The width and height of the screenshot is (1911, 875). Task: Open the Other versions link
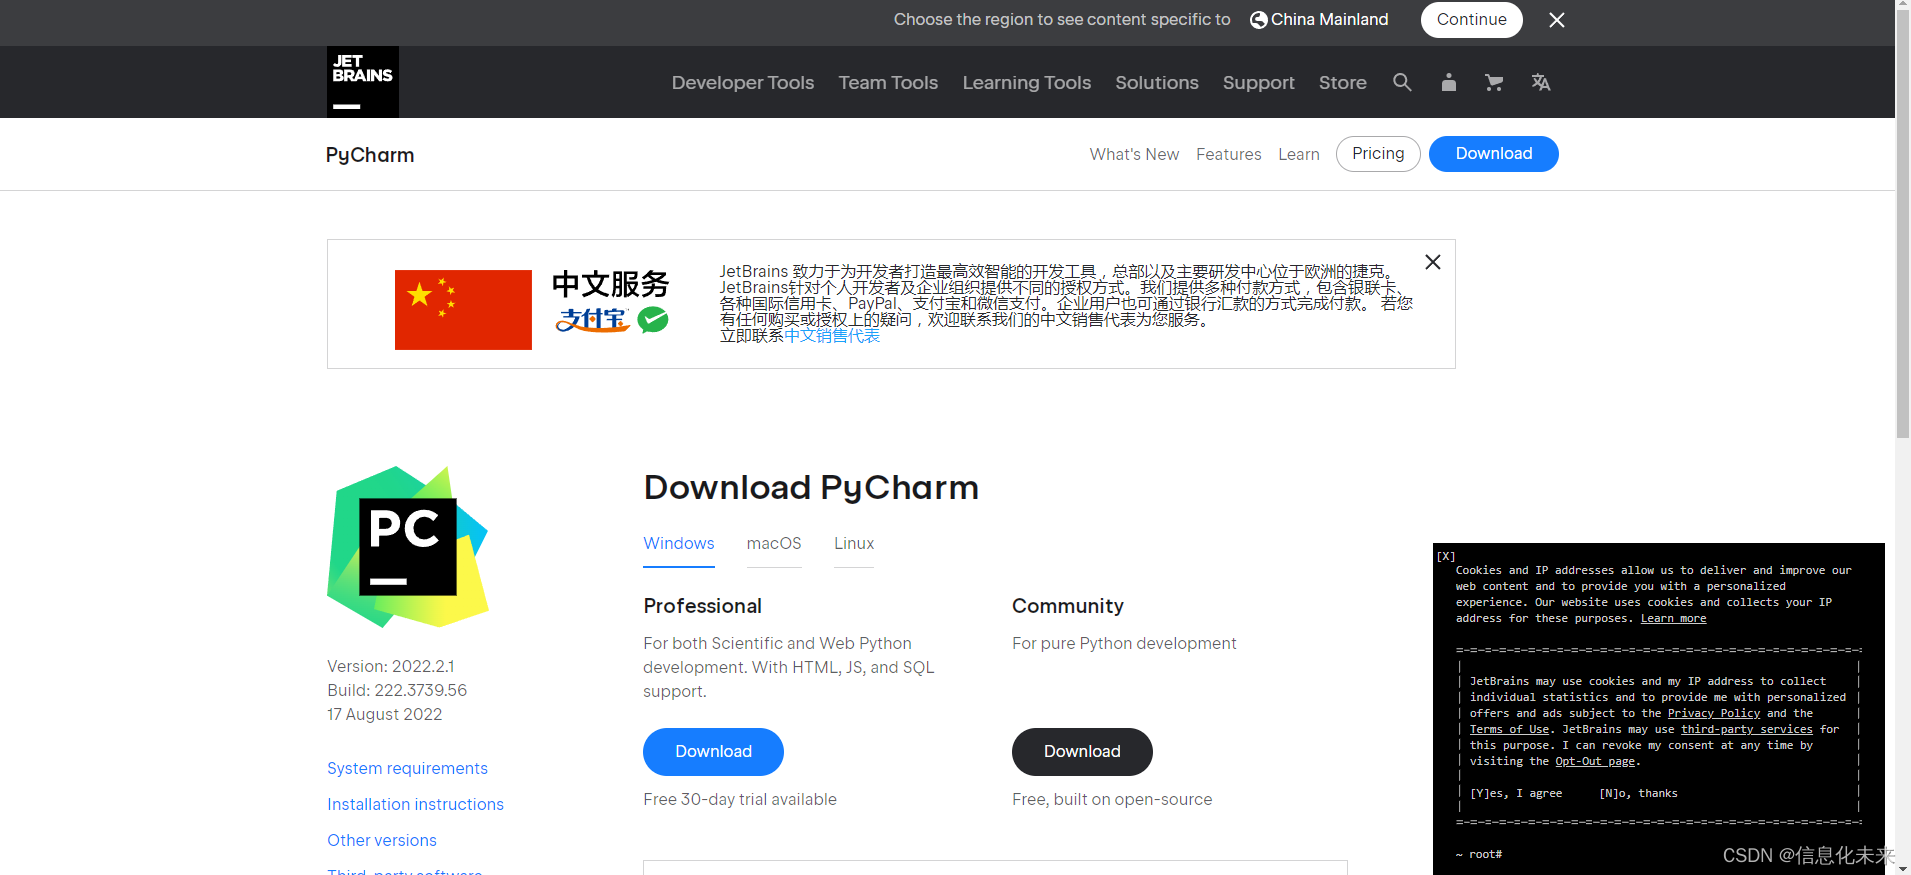[x=382, y=840]
